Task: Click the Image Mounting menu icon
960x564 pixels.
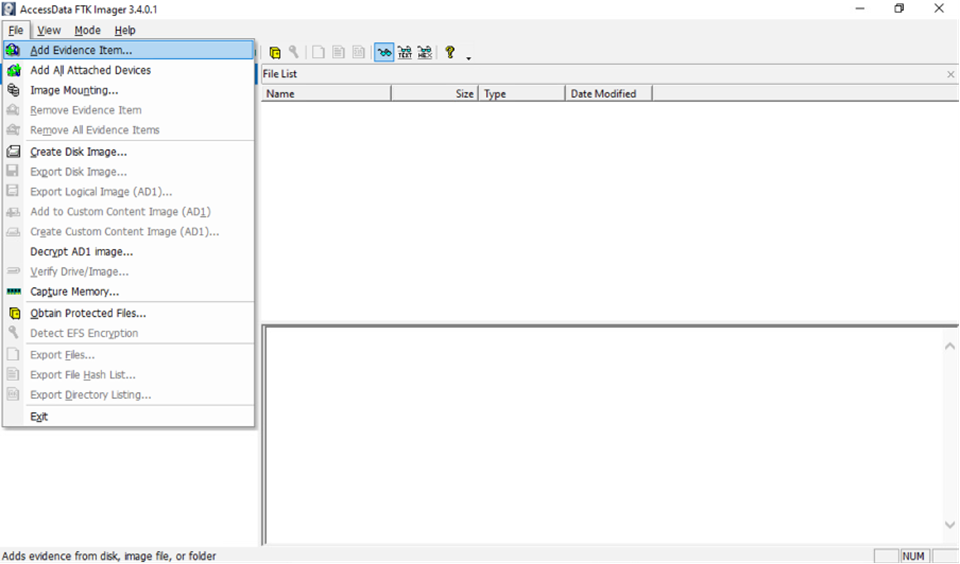Action: pyautogui.click(x=13, y=90)
